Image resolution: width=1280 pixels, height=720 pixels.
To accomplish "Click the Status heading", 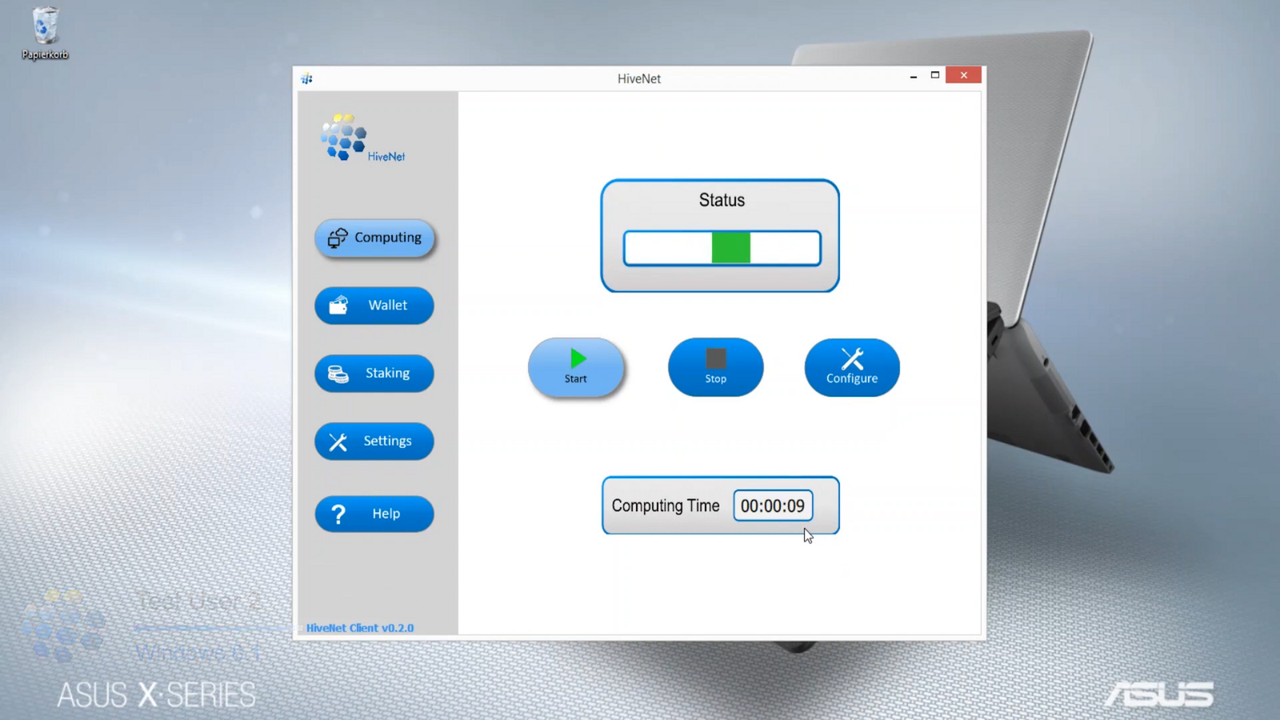I will [x=722, y=200].
